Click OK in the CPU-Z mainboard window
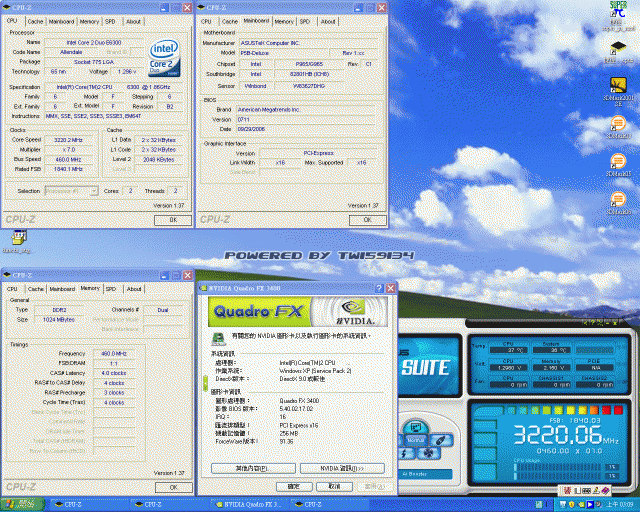This screenshot has height=512, width=640. coord(367,220)
